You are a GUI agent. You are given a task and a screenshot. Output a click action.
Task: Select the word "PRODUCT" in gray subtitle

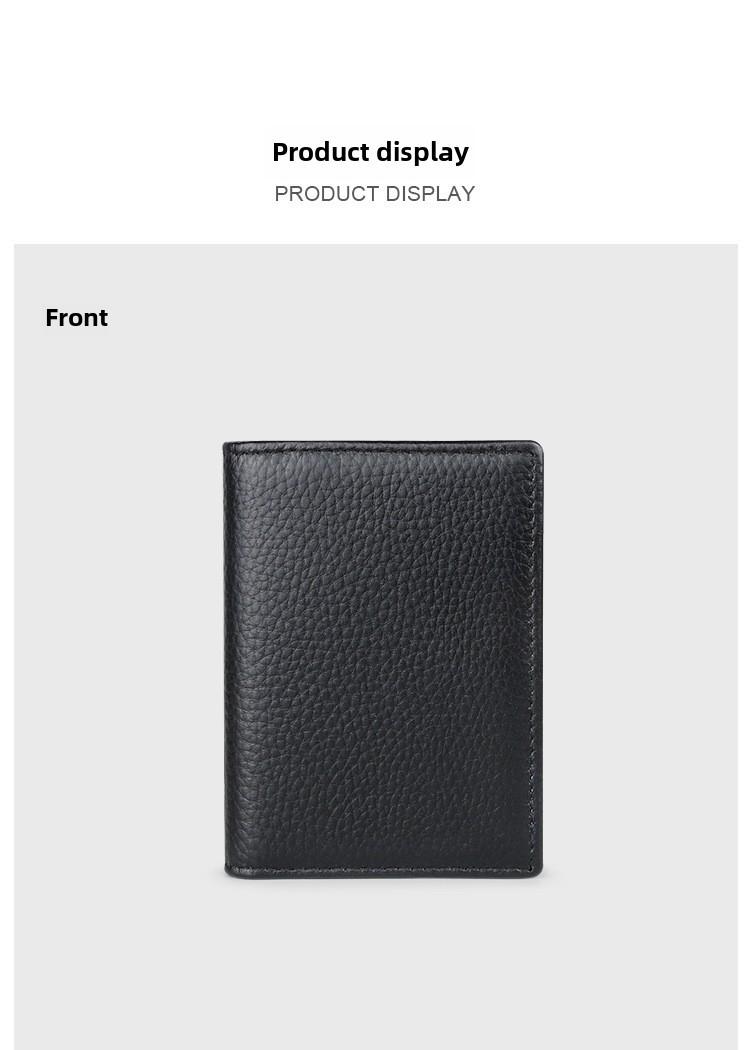(327, 194)
